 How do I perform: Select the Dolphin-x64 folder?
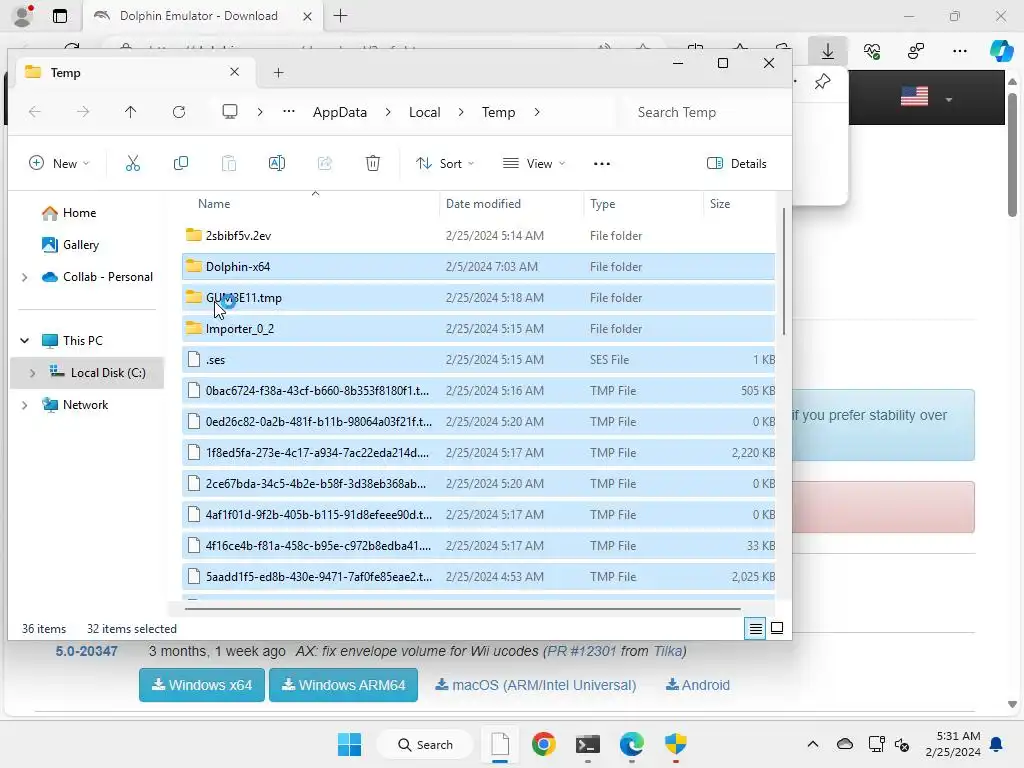tap(478, 266)
